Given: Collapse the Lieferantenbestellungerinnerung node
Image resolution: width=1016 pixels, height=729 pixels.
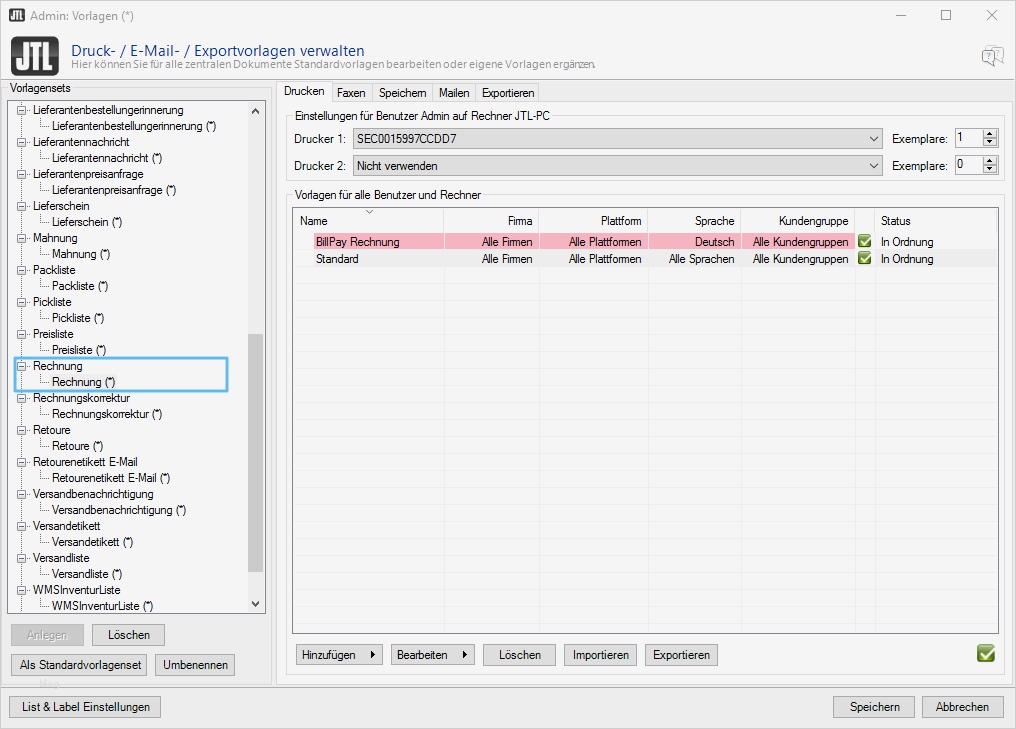Looking at the screenshot, I should 21,110.
